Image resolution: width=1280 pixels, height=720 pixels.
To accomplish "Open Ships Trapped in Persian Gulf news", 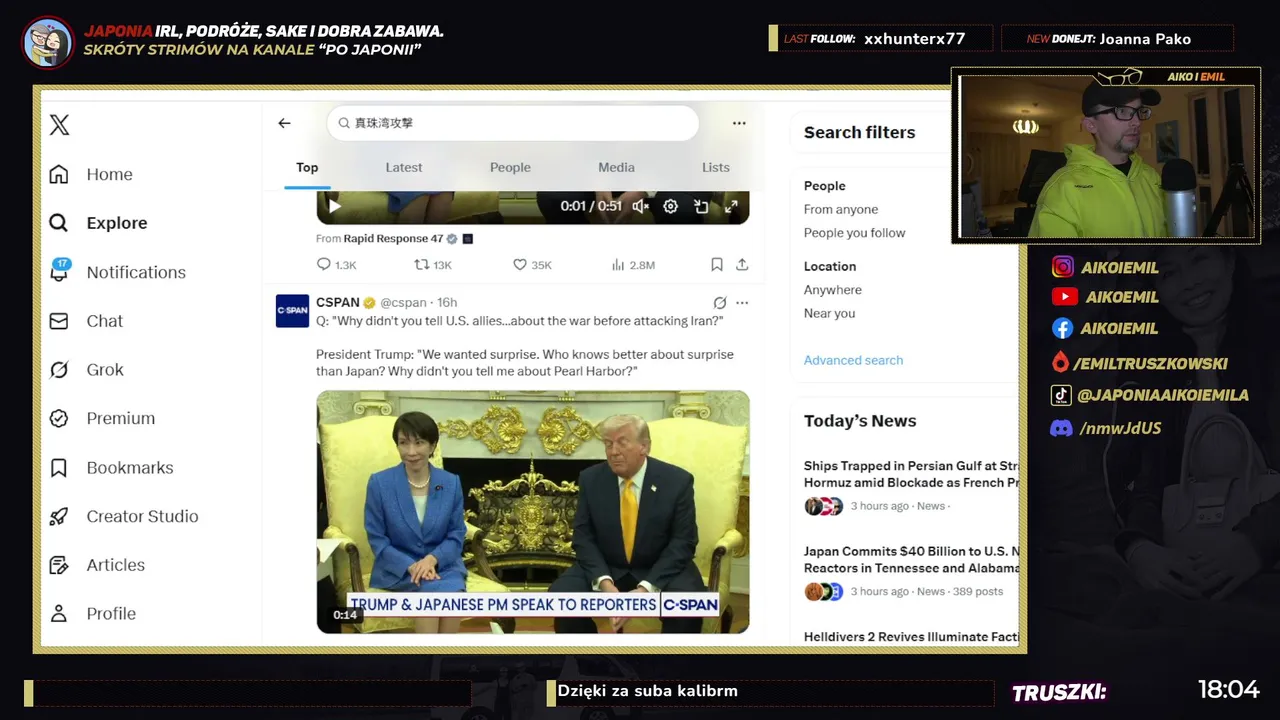I will tap(911, 474).
